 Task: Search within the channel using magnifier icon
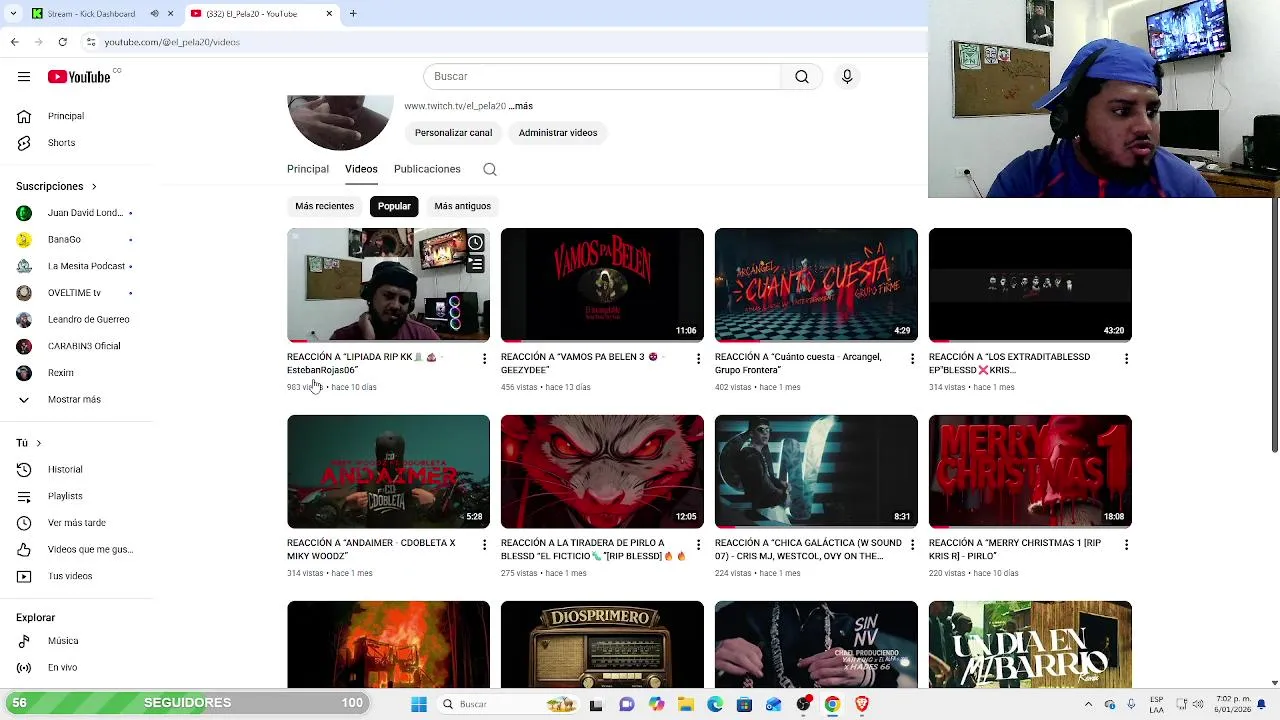[x=490, y=169]
